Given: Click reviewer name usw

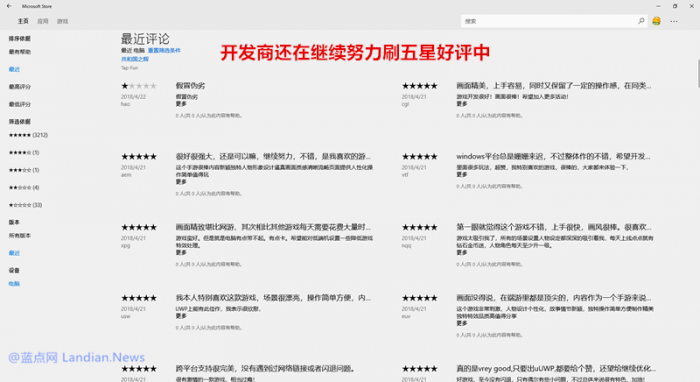Looking at the screenshot, I should [125, 316].
